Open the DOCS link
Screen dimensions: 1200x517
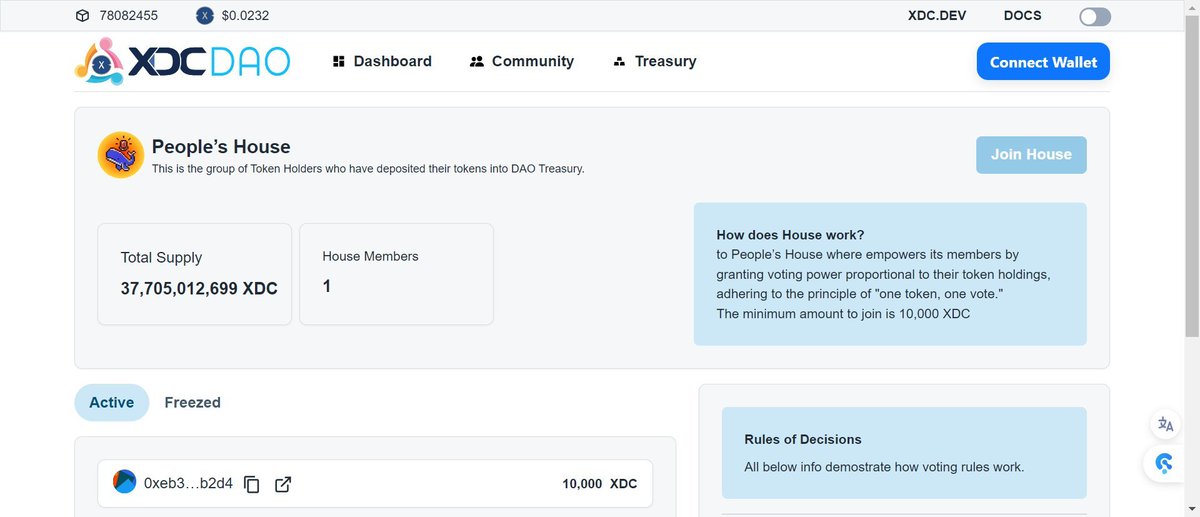click(x=1022, y=16)
